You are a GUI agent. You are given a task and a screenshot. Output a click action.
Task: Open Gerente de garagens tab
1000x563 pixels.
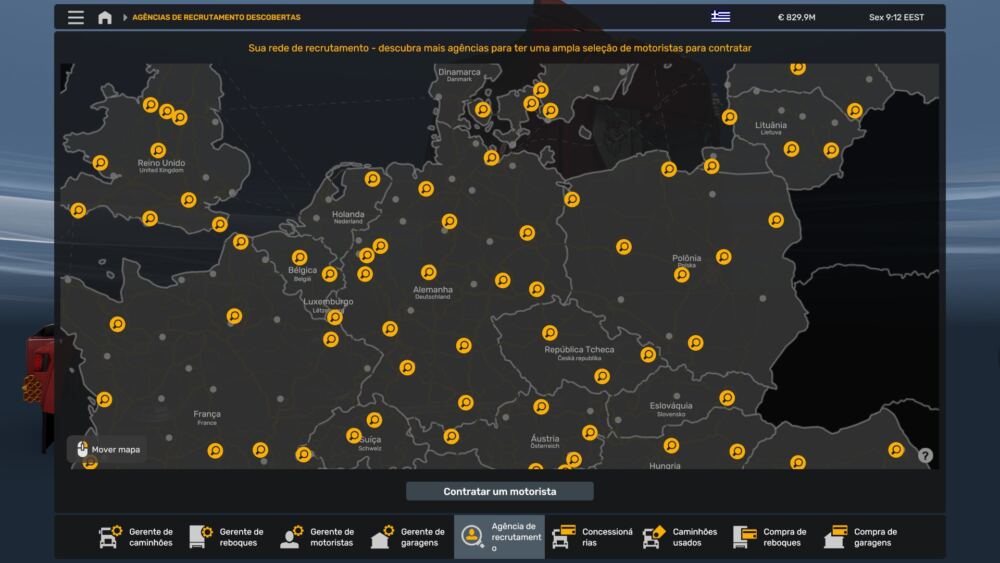pyautogui.click(x=408, y=537)
